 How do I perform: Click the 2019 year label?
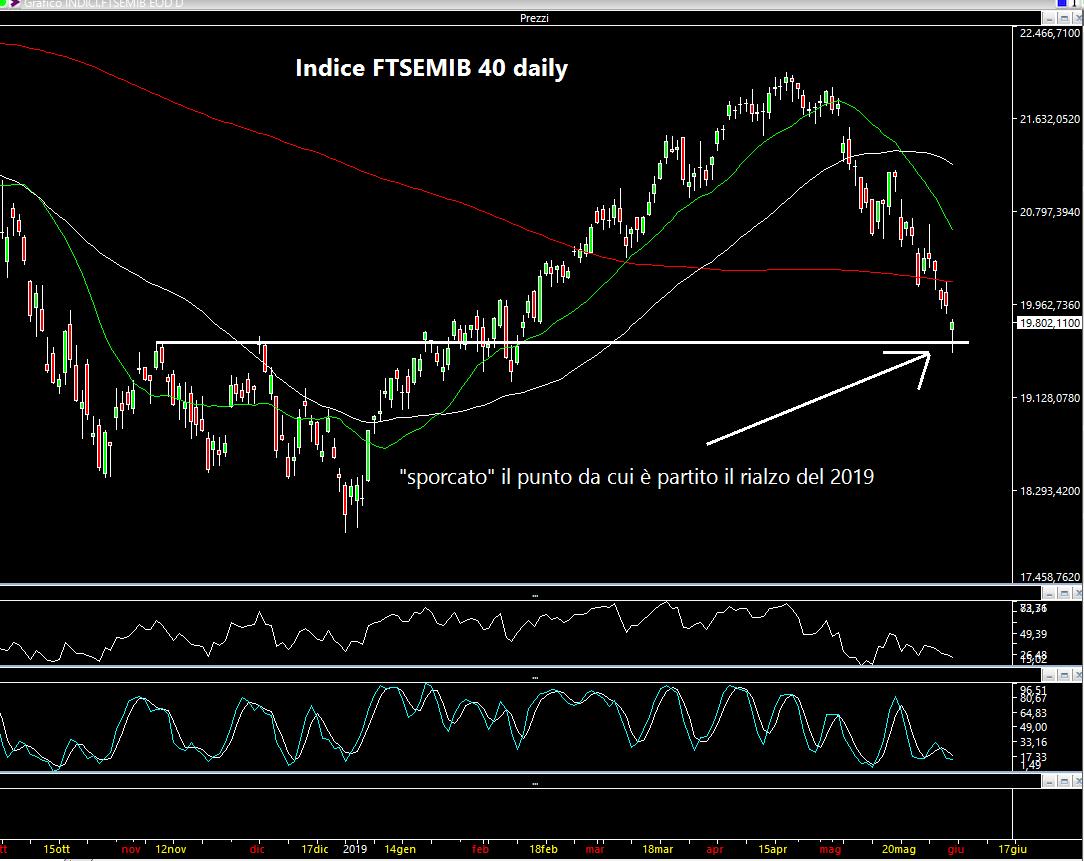click(x=355, y=849)
